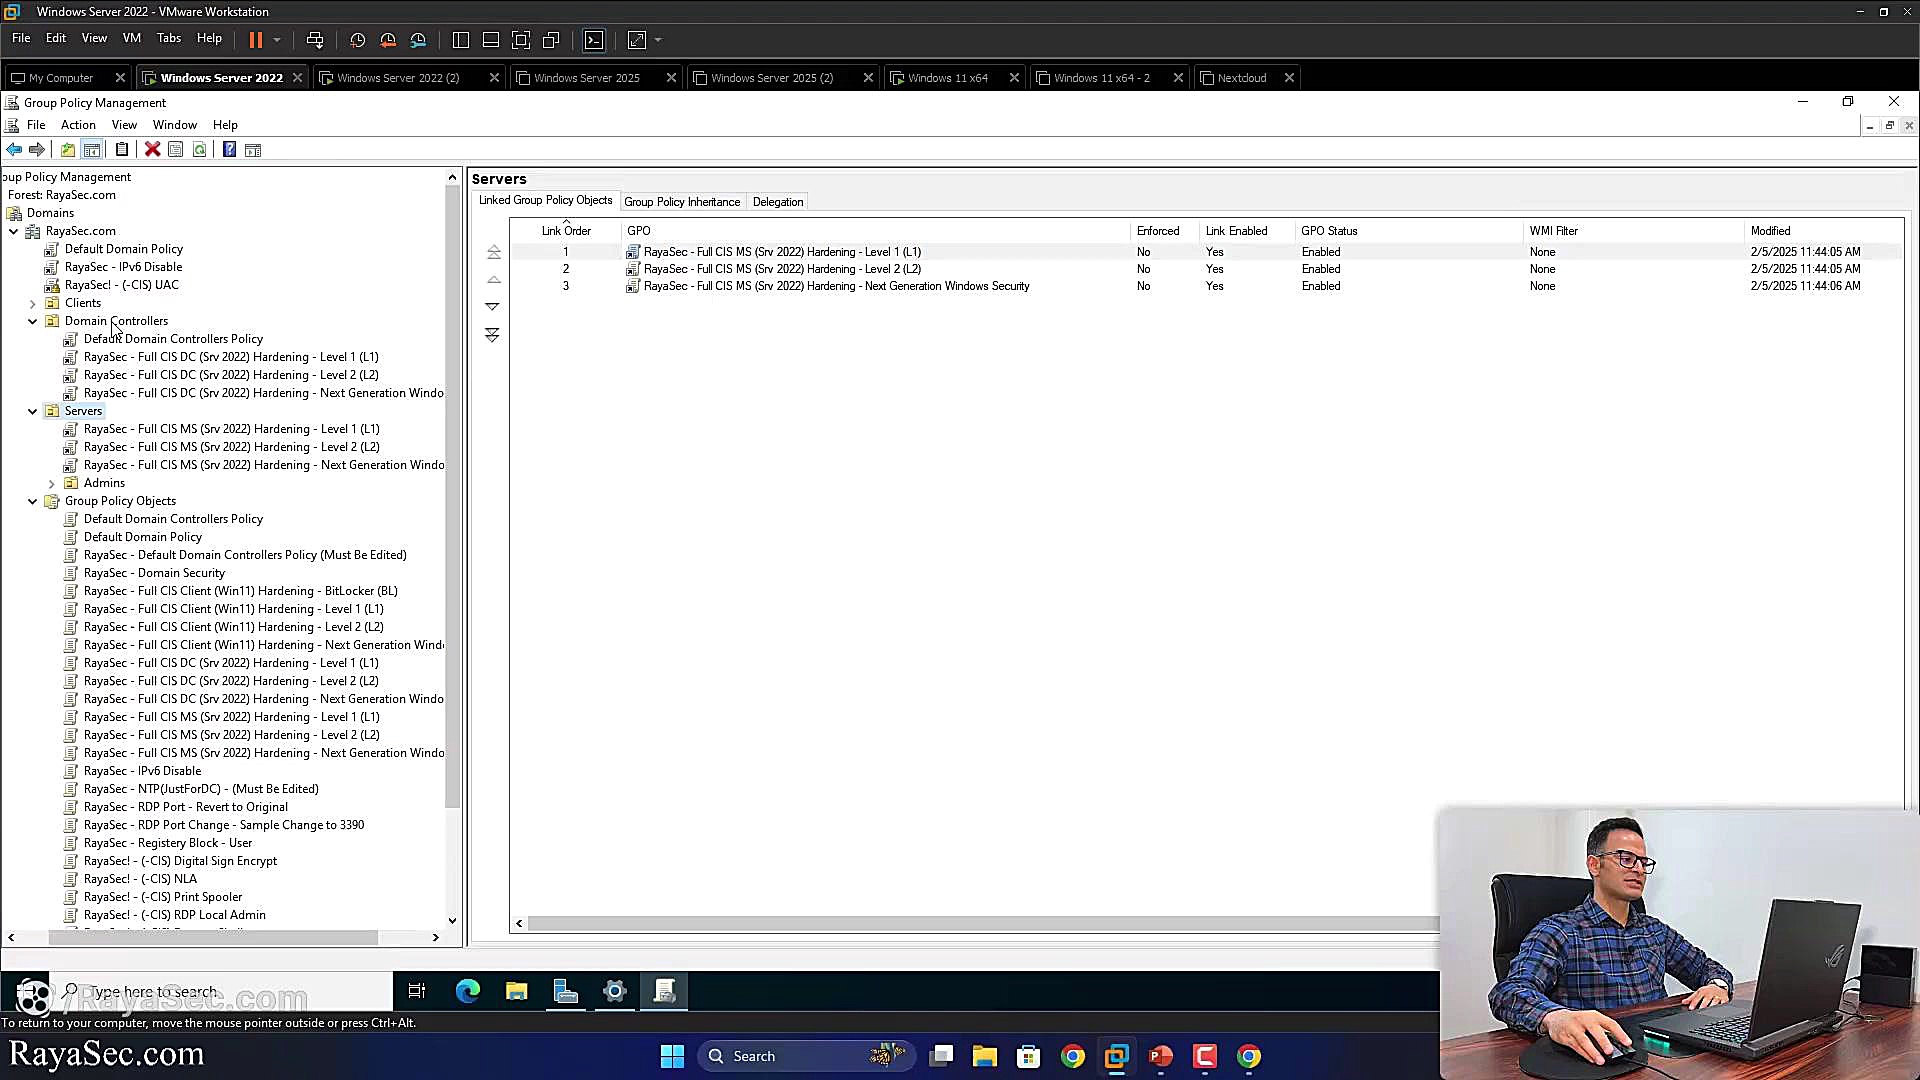
Task: Switch to the Delegation tab
Action: click(x=778, y=202)
